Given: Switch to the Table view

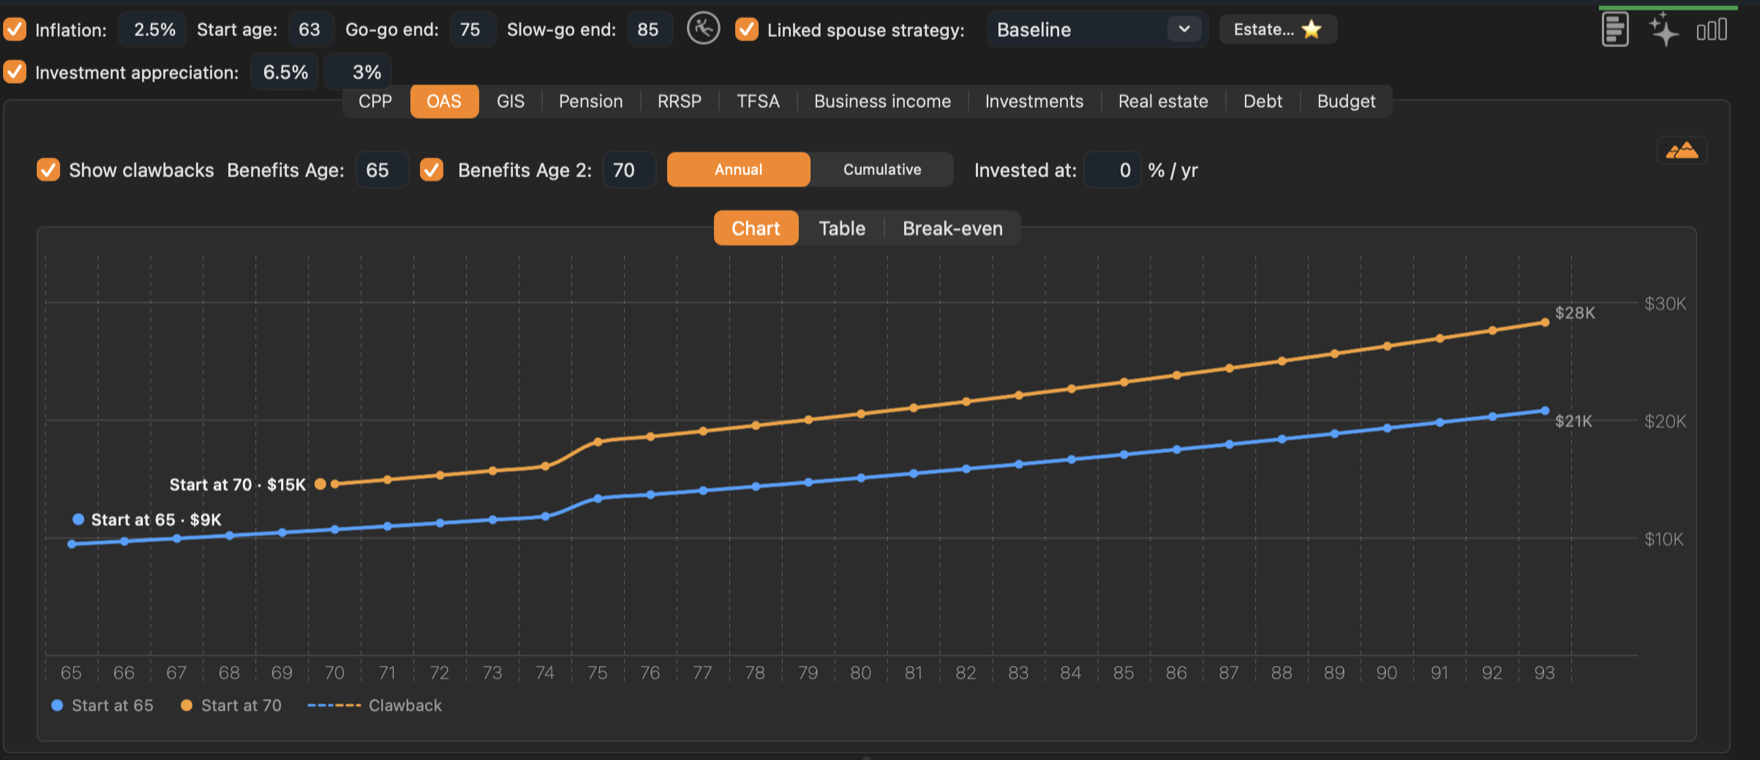Looking at the screenshot, I should pos(842,228).
